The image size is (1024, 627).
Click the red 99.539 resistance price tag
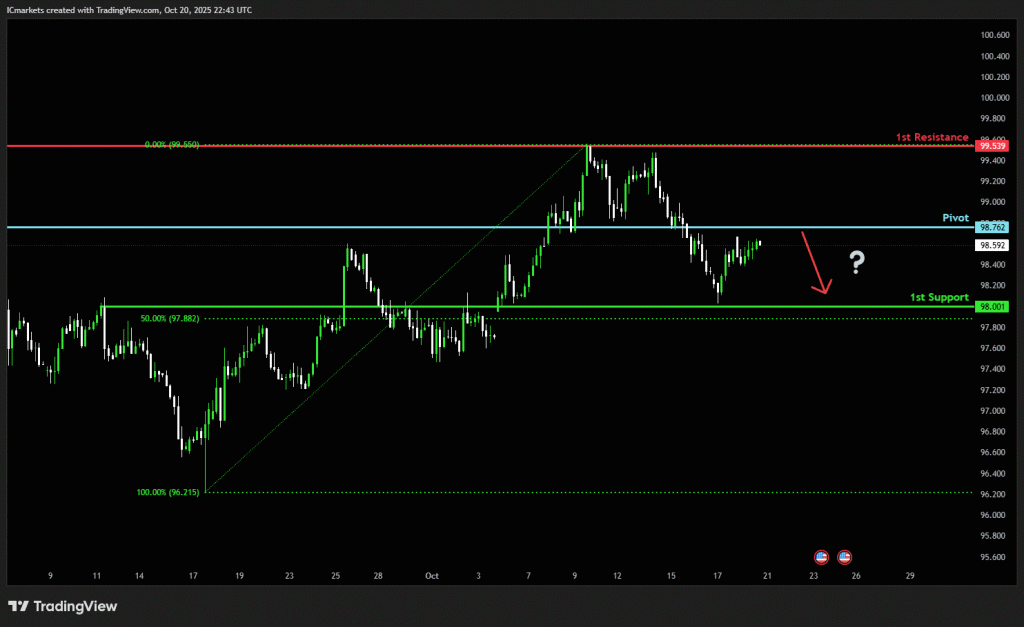(993, 146)
